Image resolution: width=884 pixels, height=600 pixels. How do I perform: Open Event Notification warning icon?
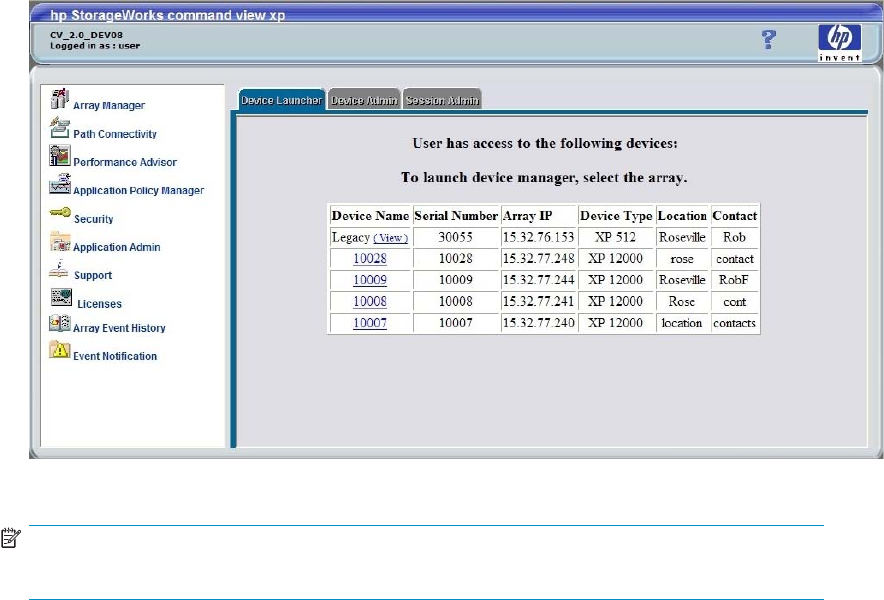pos(59,352)
